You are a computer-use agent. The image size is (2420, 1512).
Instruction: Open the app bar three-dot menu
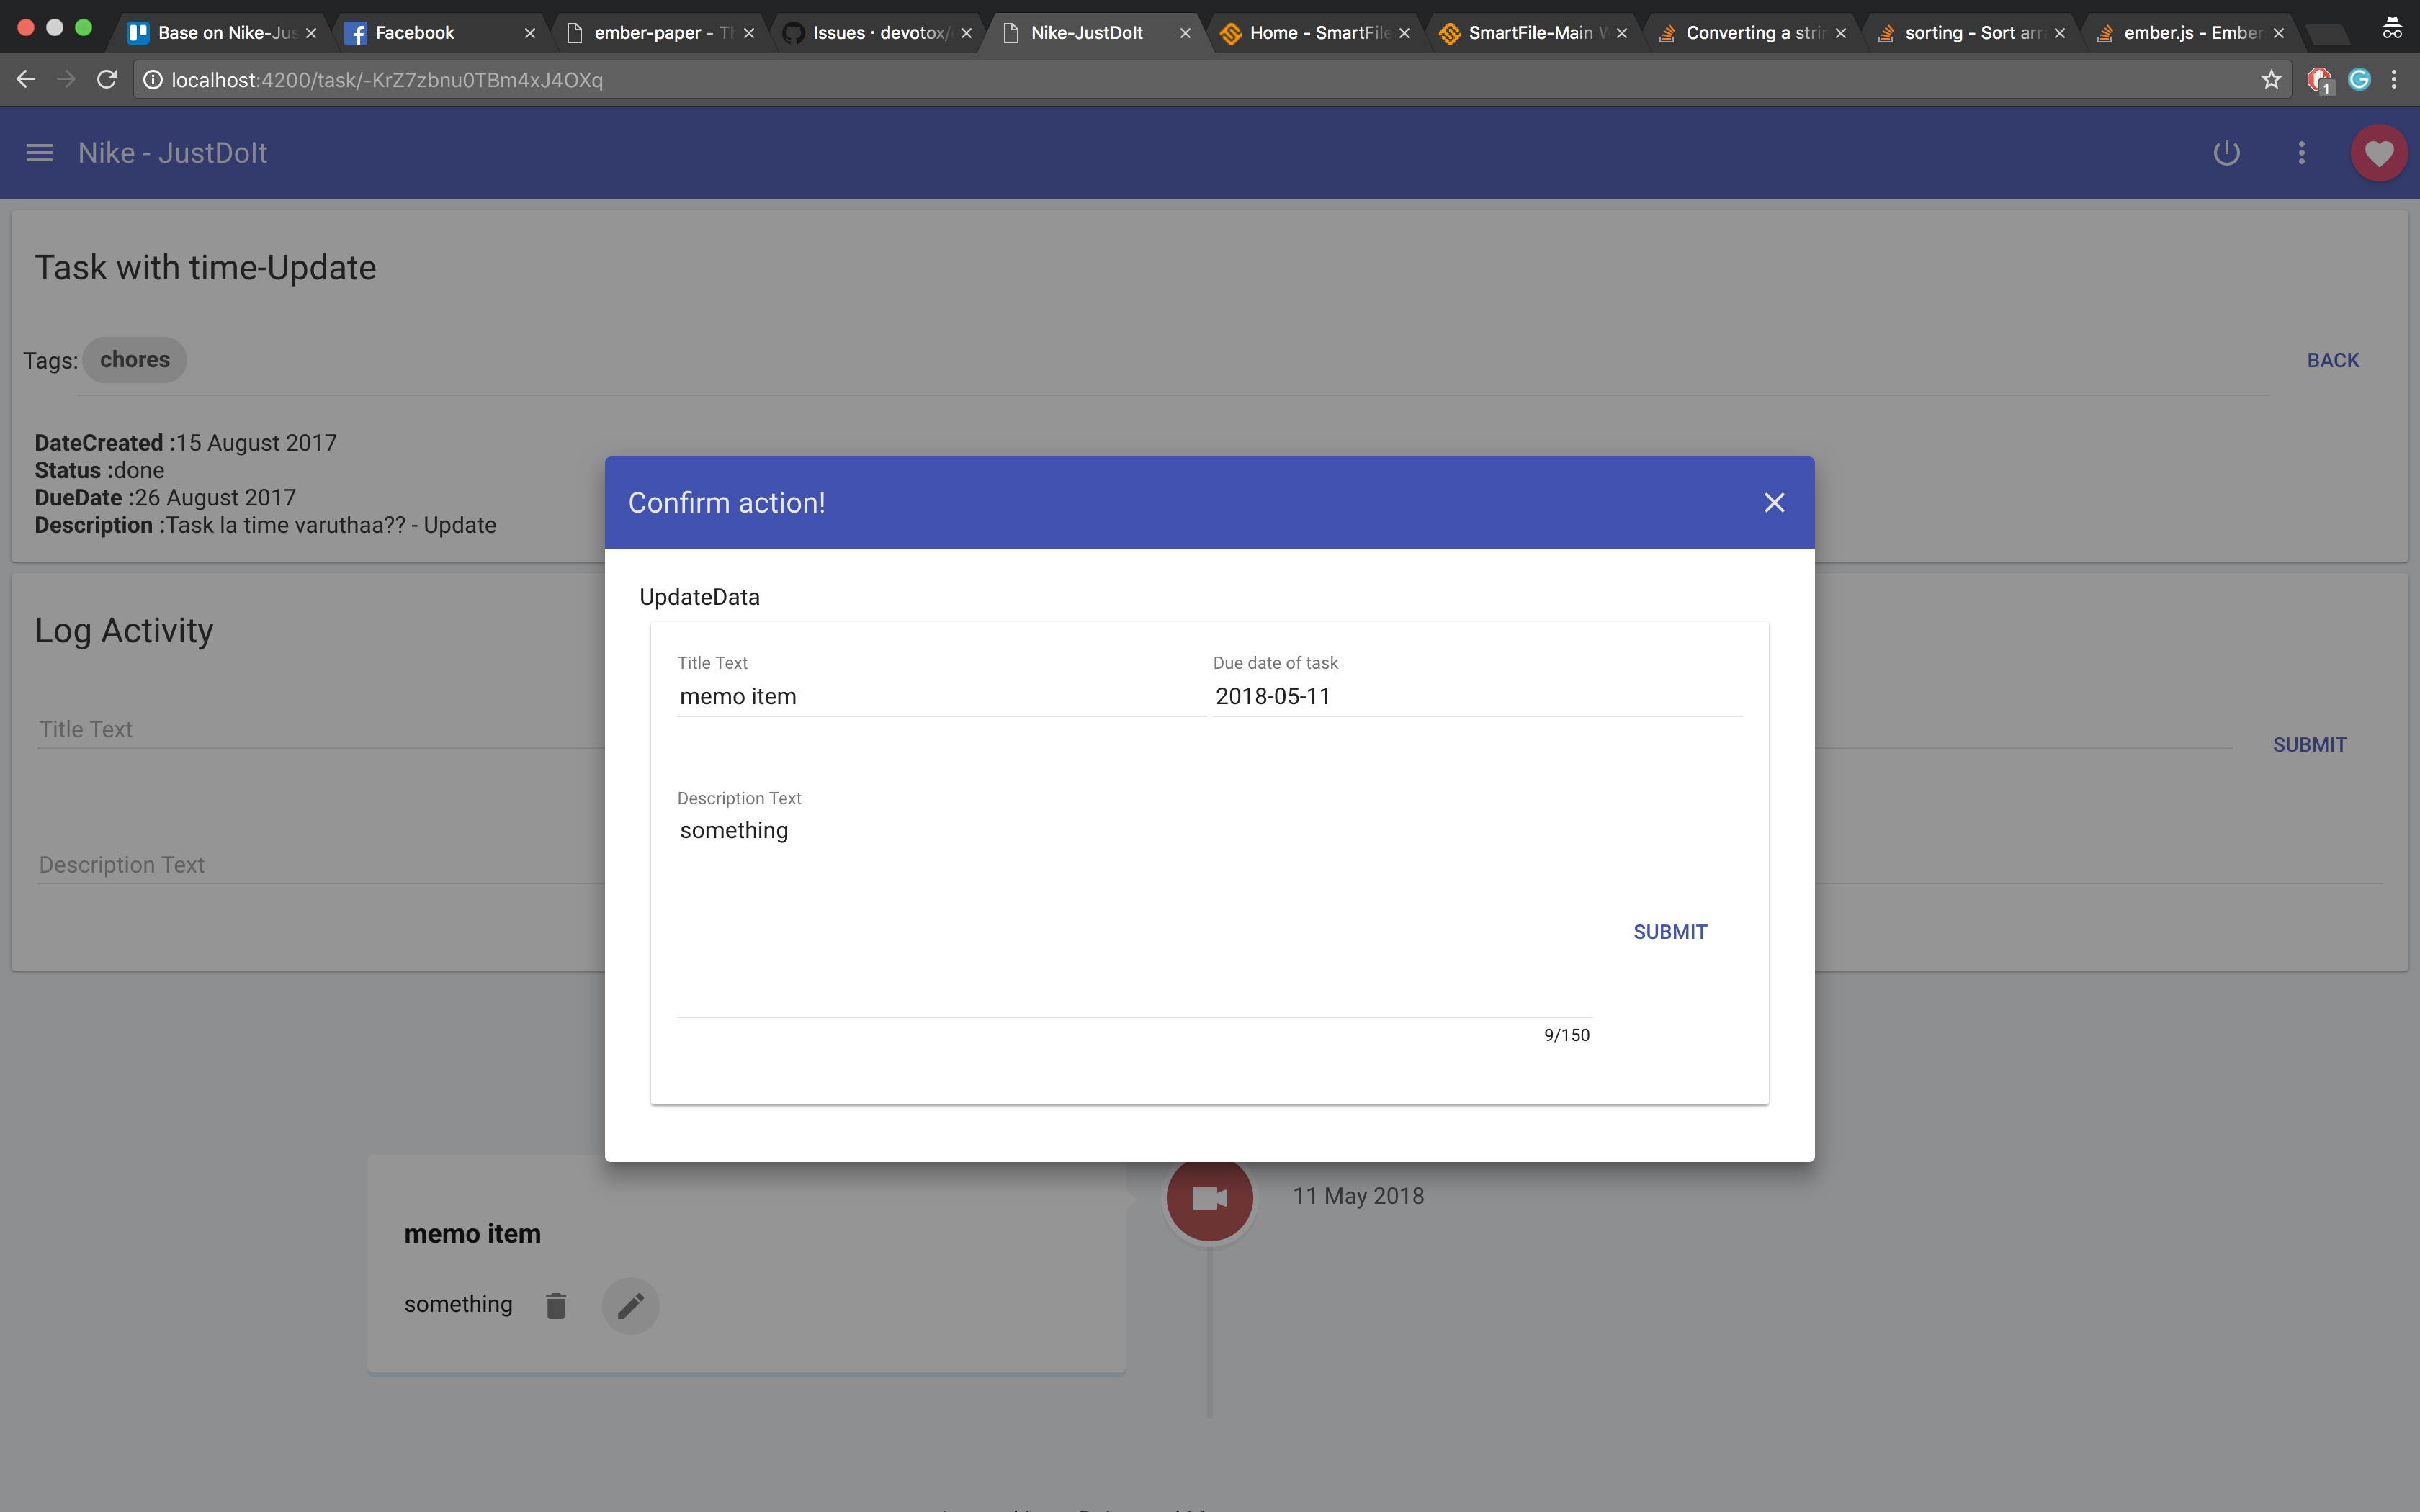click(x=2301, y=153)
